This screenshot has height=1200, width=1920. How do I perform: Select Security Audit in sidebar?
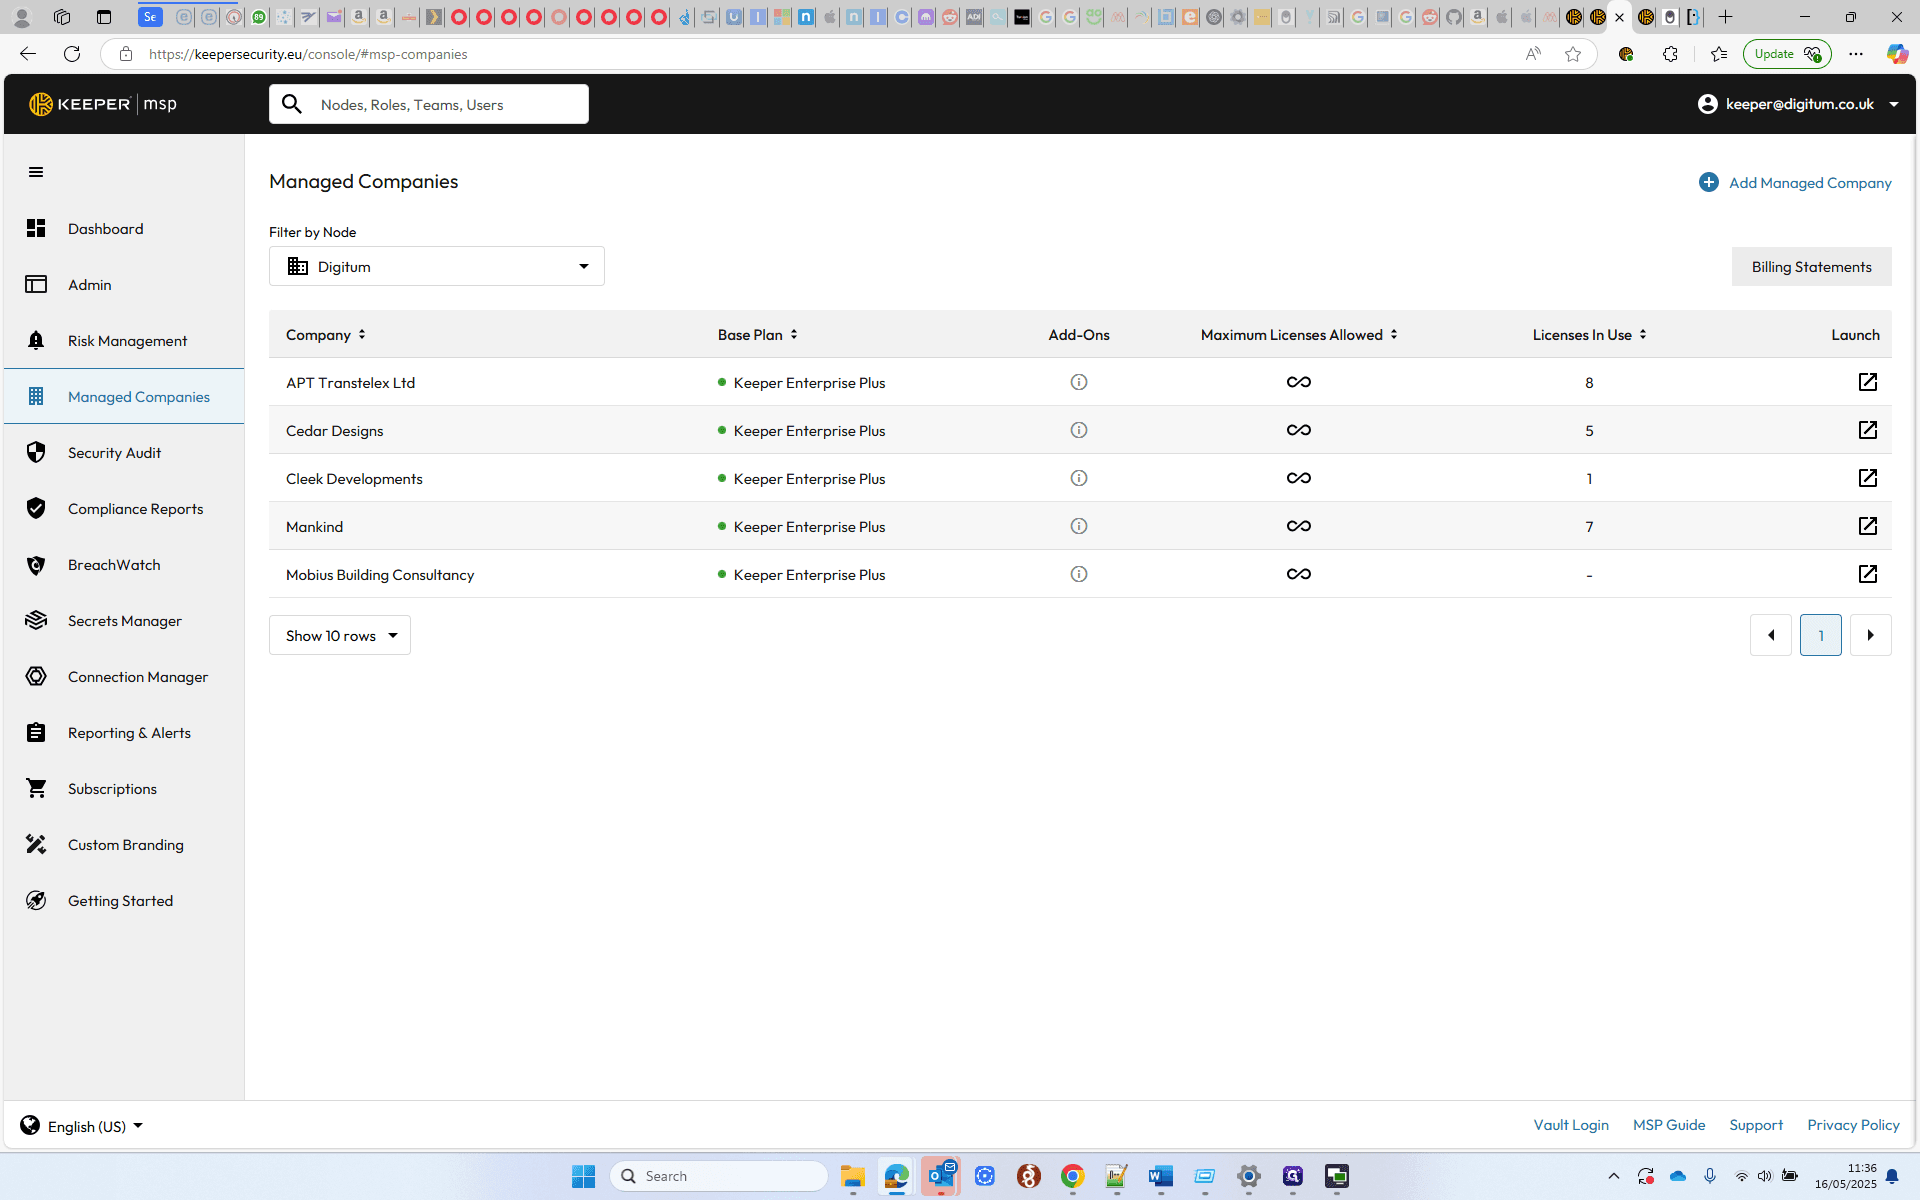[x=124, y=453]
